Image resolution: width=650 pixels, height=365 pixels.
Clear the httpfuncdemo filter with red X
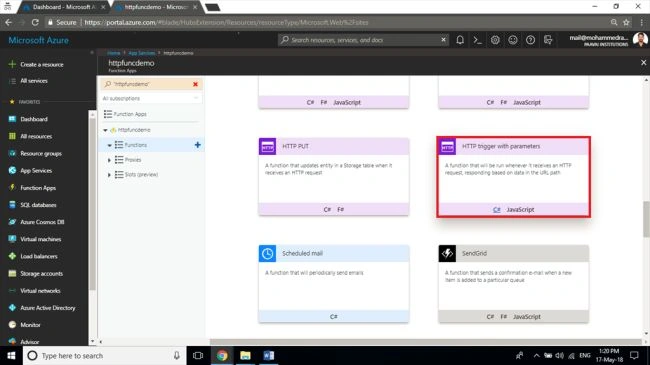click(x=195, y=84)
